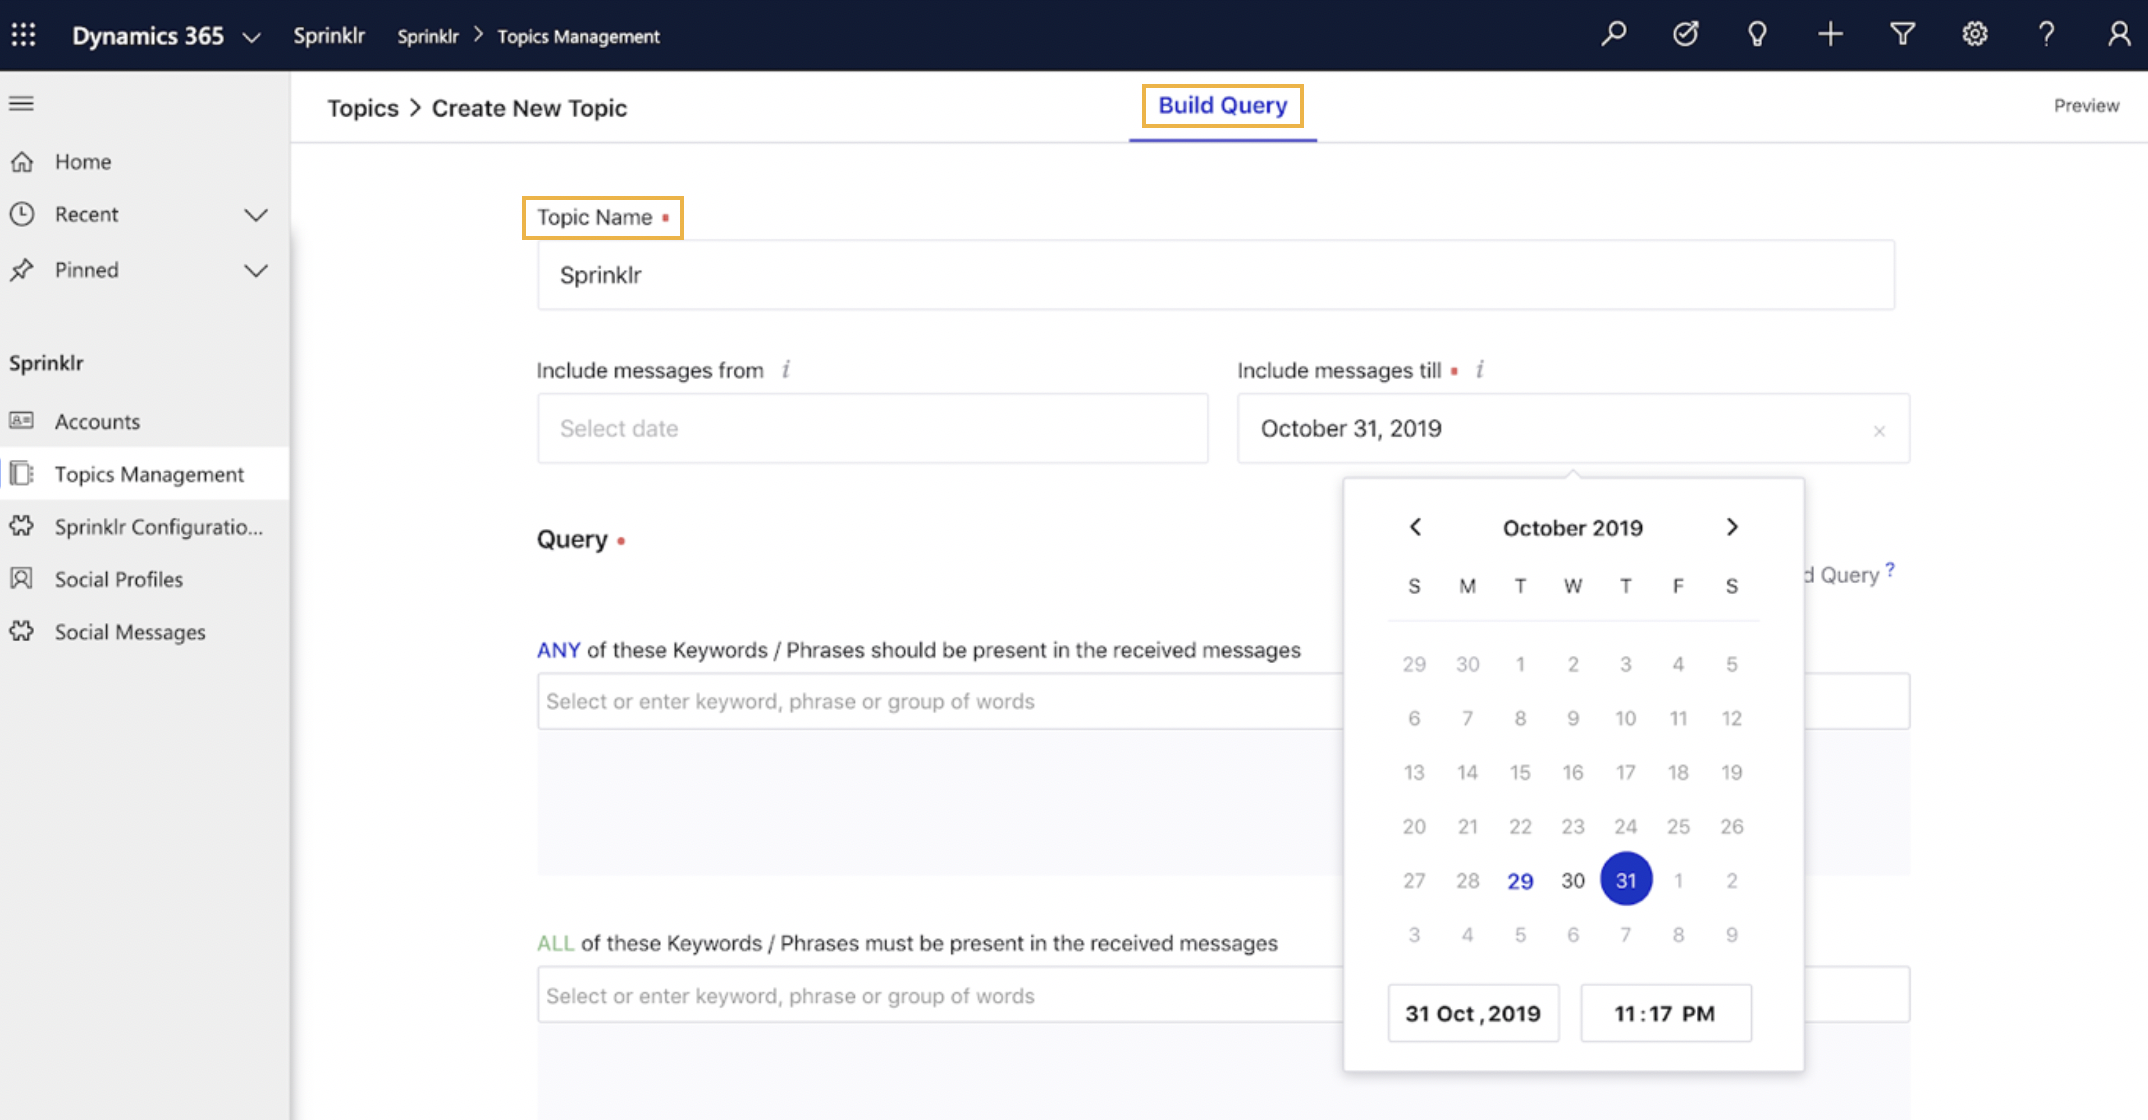2148x1120 pixels.
Task: Click the Query help question mark
Action: click(1890, 570)
